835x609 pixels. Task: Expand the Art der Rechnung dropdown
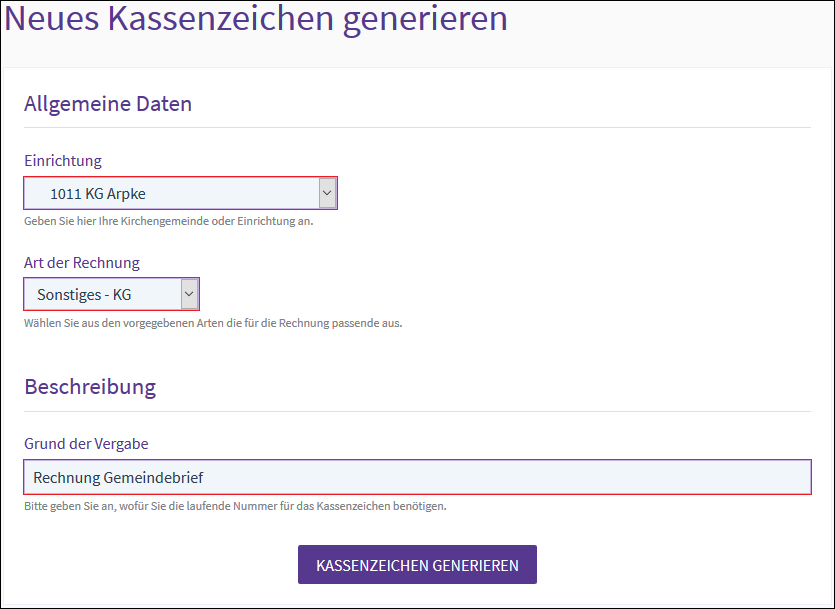[111, 294]
